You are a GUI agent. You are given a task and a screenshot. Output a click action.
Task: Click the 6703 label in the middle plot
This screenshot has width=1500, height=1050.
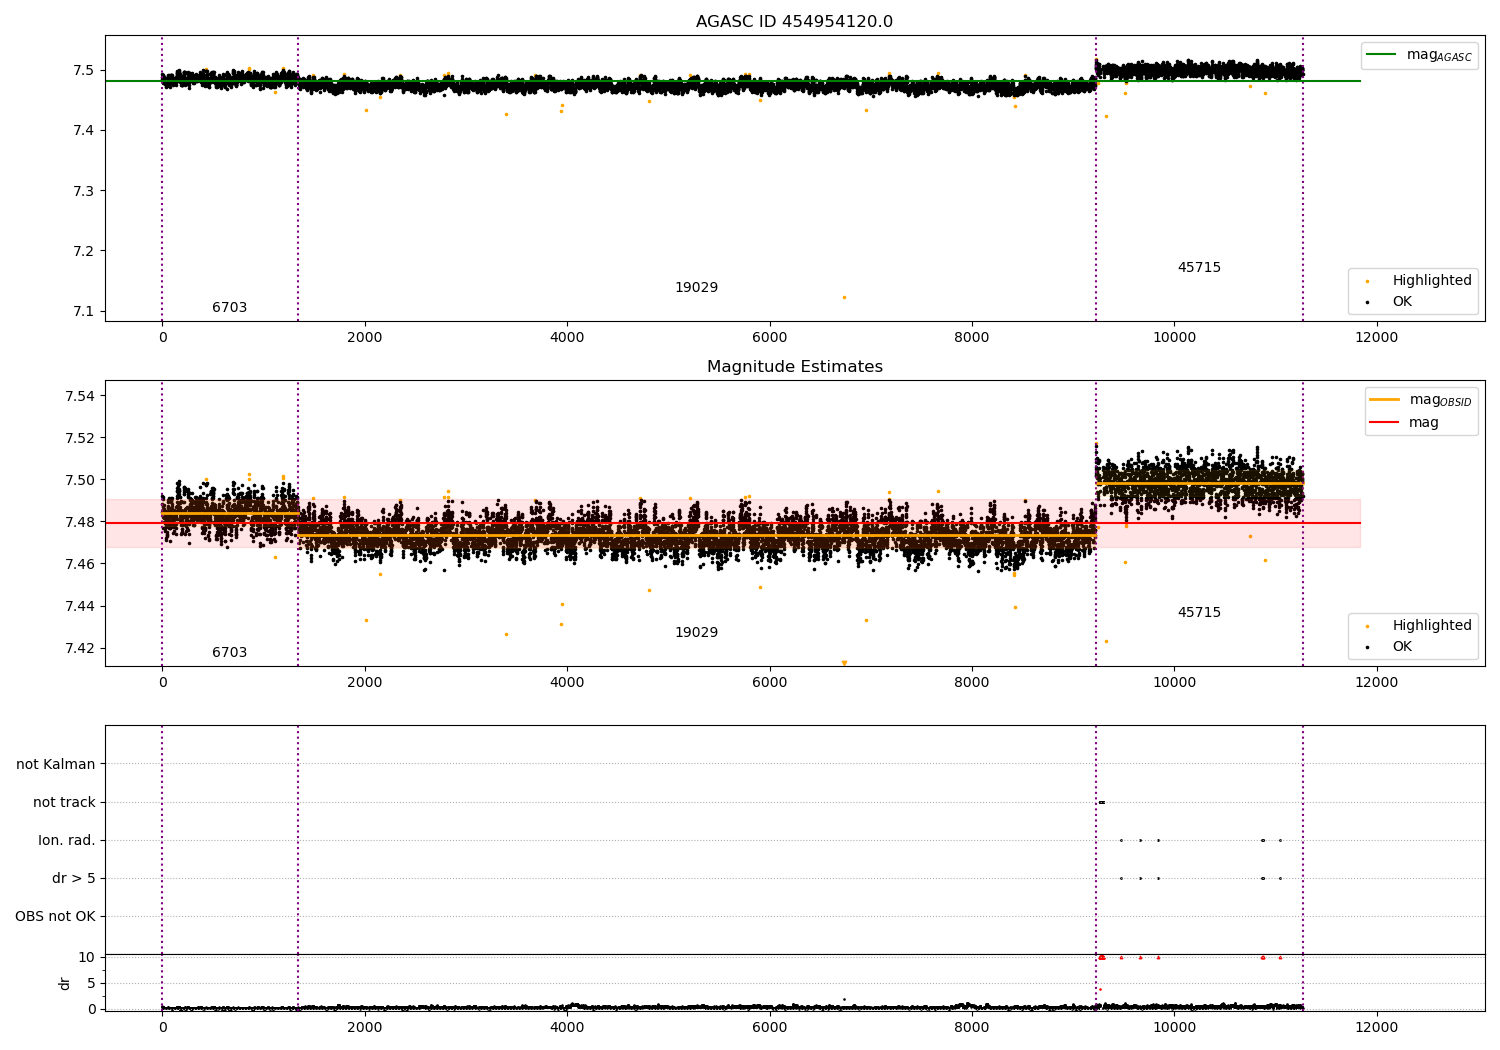click(x=229, y=653)
